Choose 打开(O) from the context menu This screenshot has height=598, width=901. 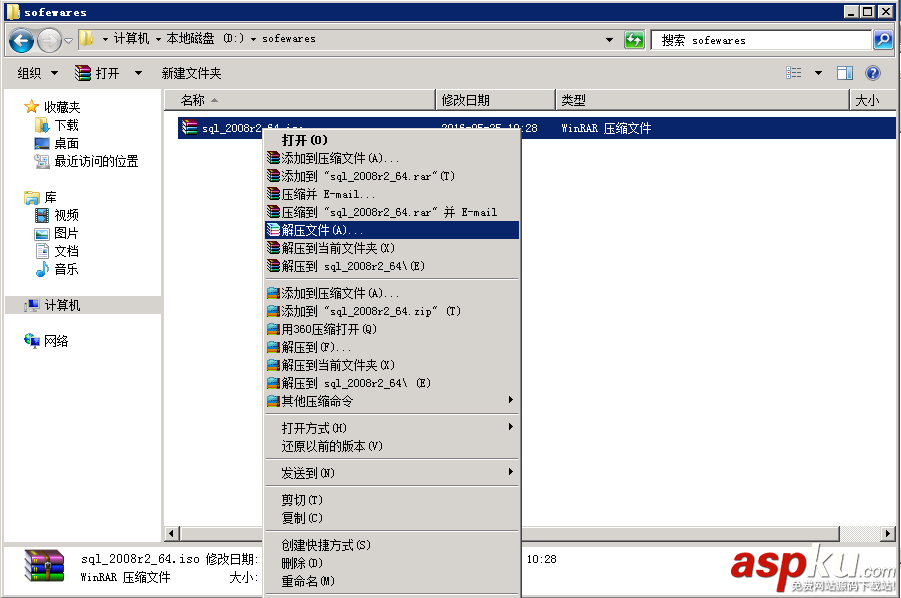(x=392, y=140)
